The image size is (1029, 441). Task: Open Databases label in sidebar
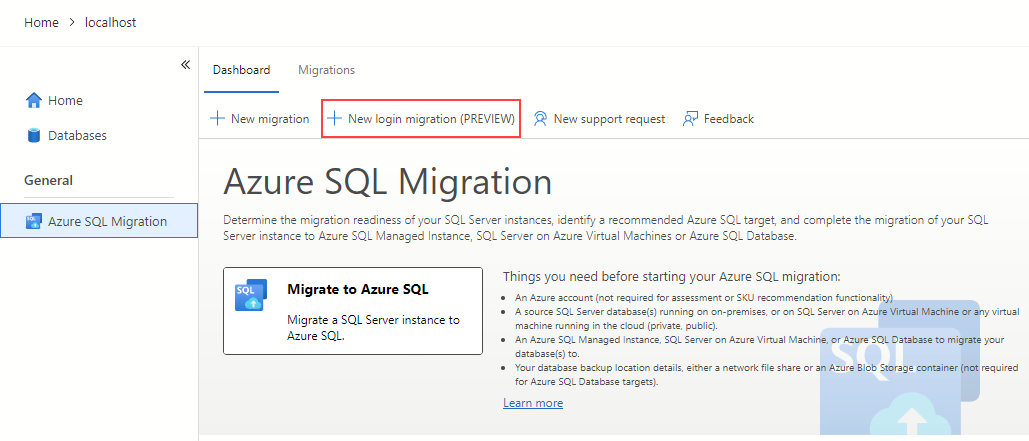(77, 135)
